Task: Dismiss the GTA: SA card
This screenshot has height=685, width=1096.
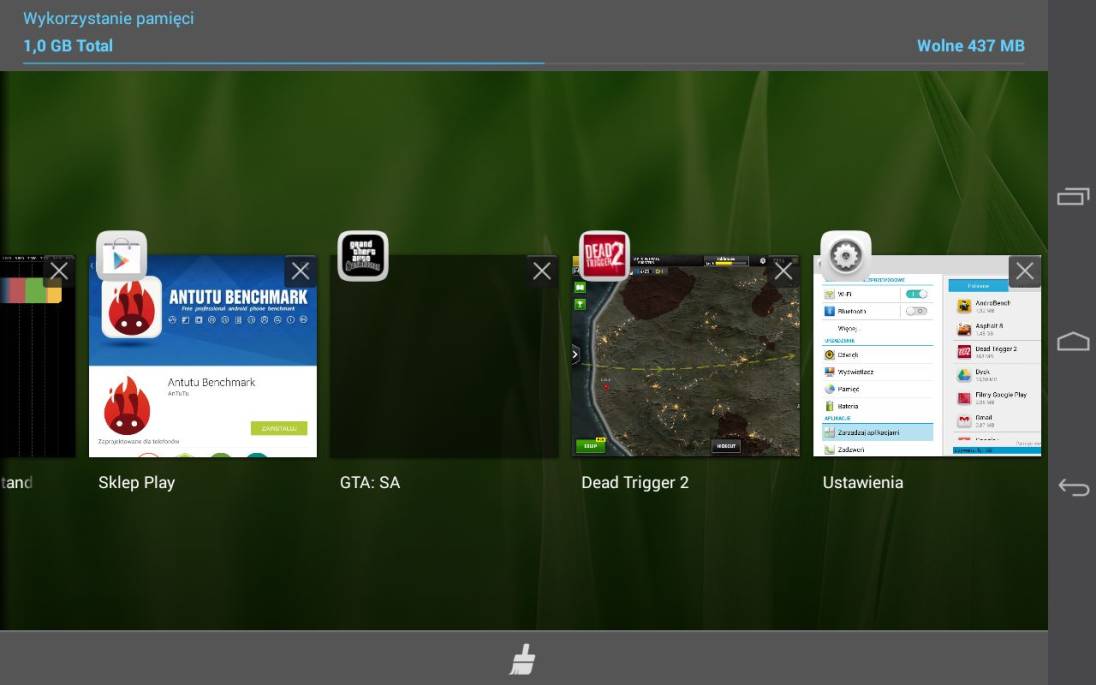Action: click(x=542, y=271)
